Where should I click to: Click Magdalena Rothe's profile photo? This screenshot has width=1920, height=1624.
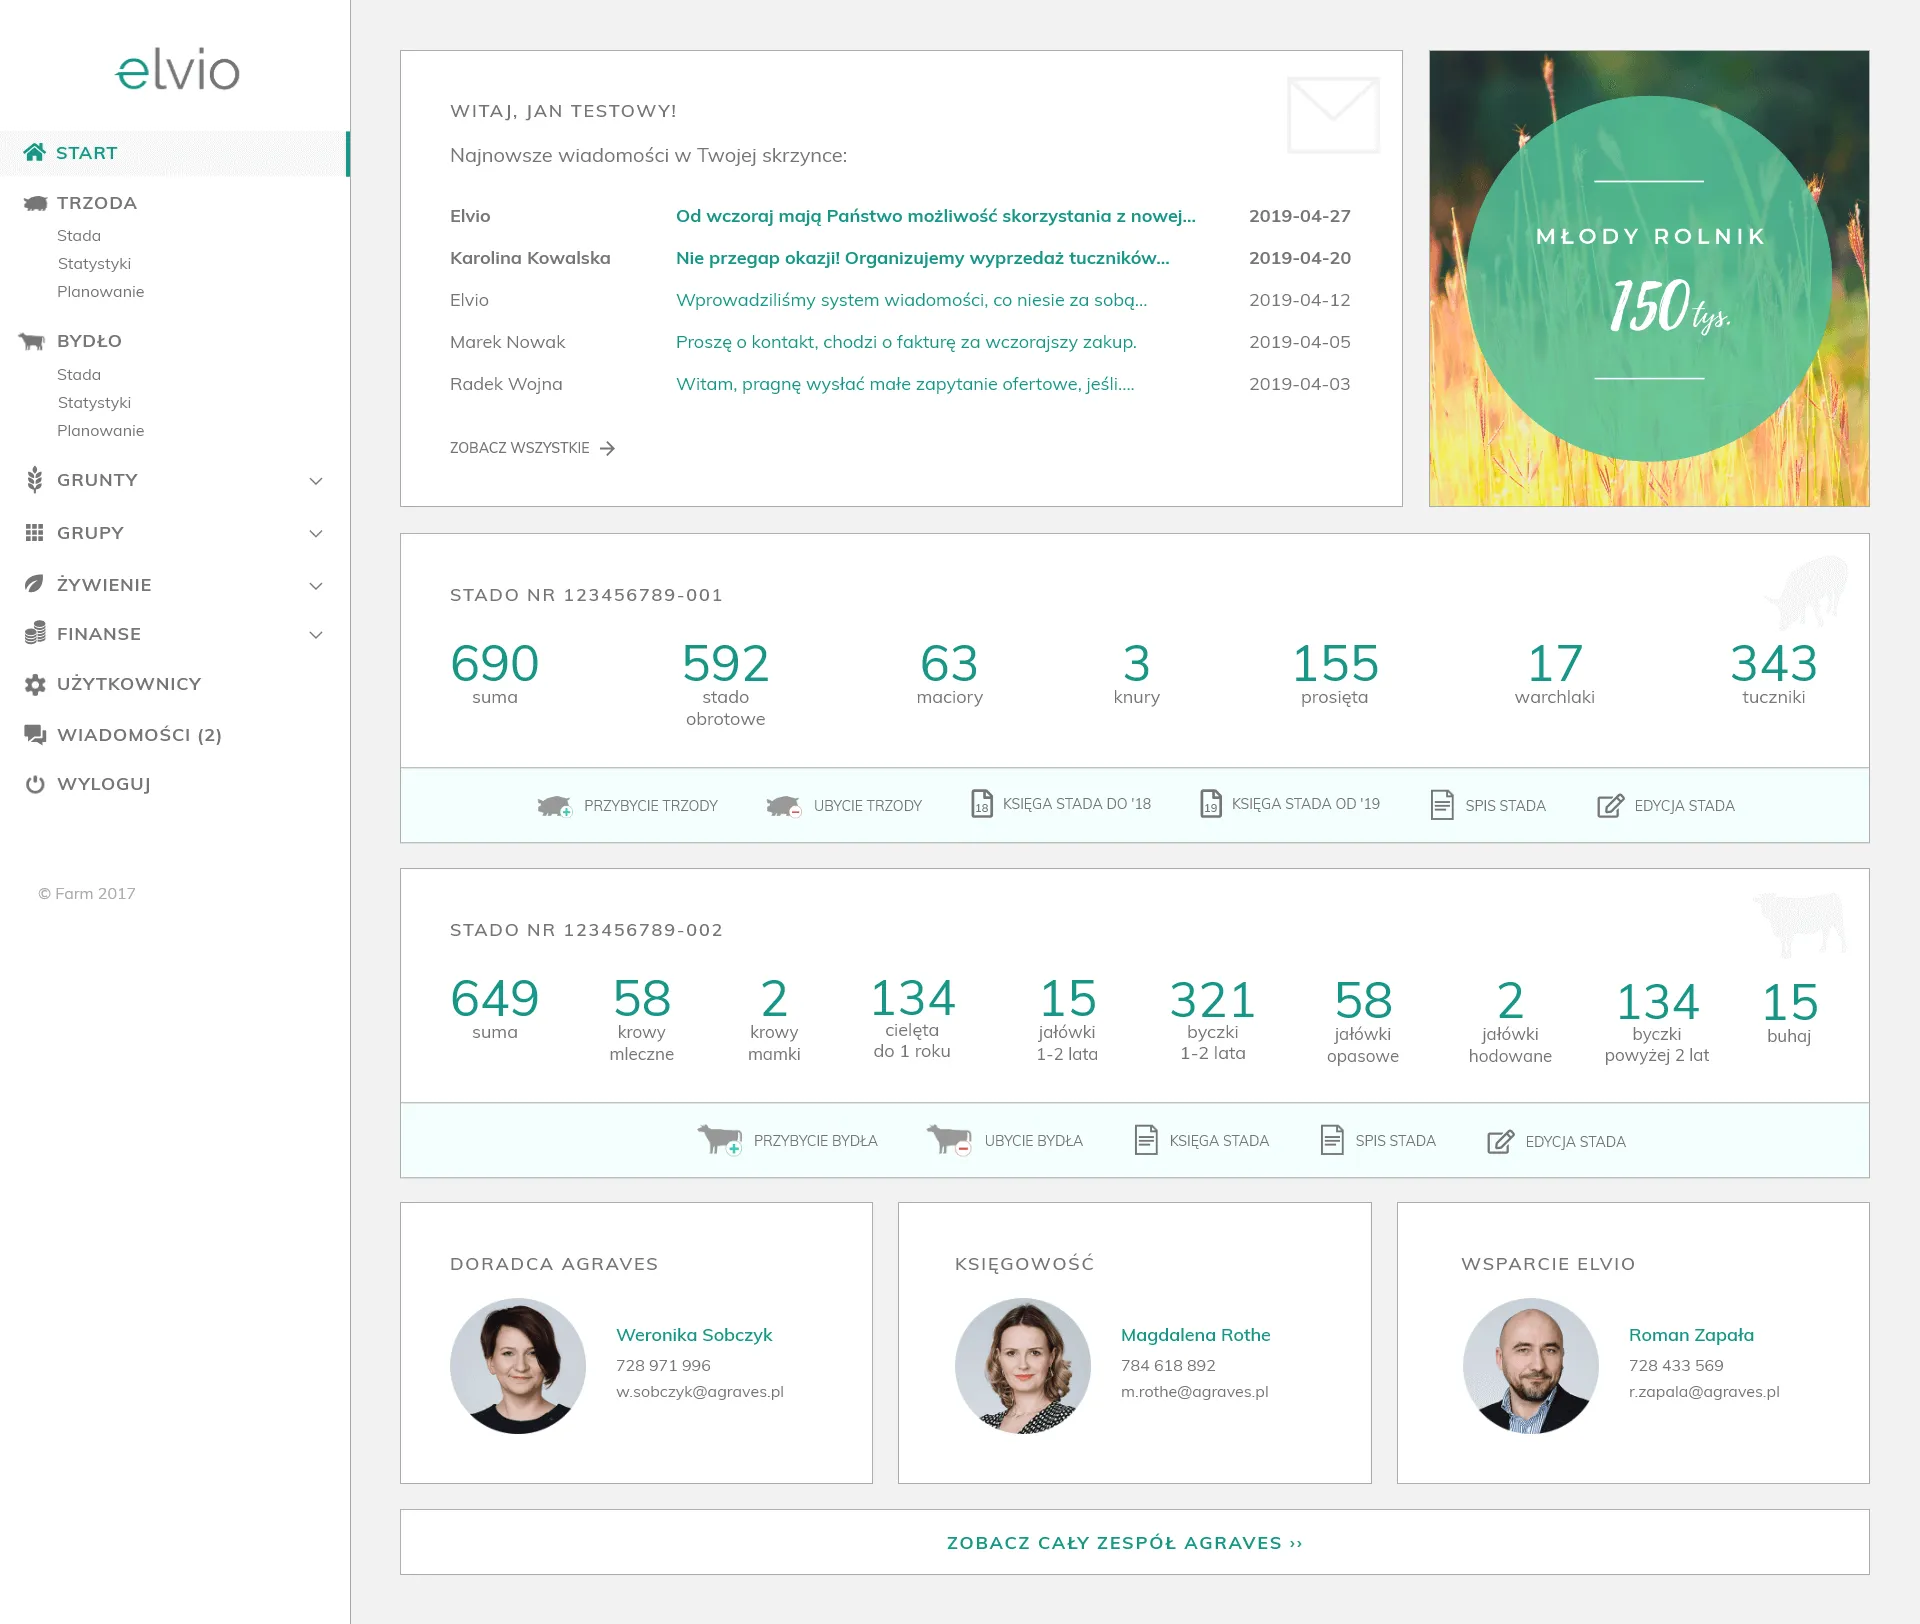tap(1023, 1366)
